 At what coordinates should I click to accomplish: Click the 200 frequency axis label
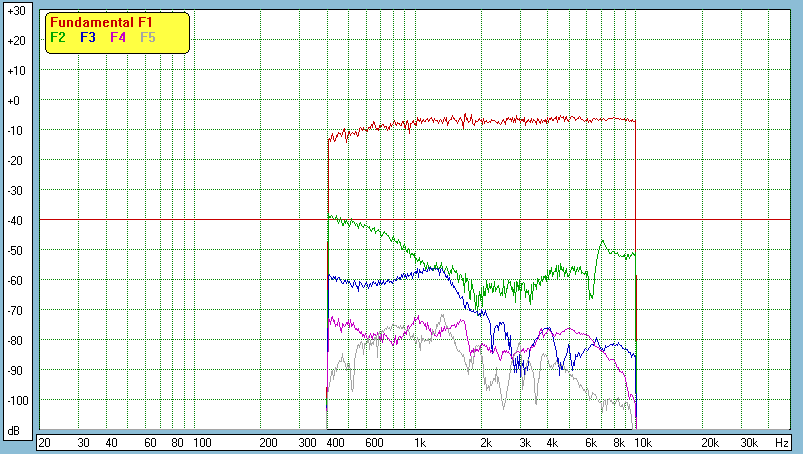tap(268, 442)
